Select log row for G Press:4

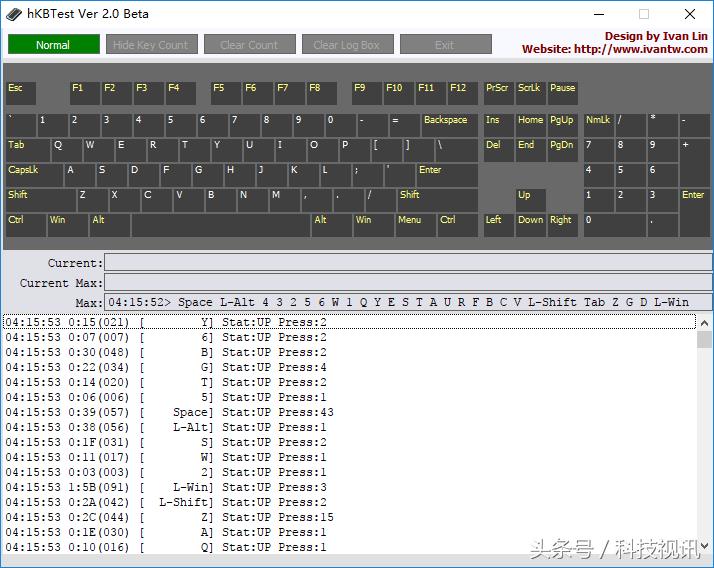point(349,367)
